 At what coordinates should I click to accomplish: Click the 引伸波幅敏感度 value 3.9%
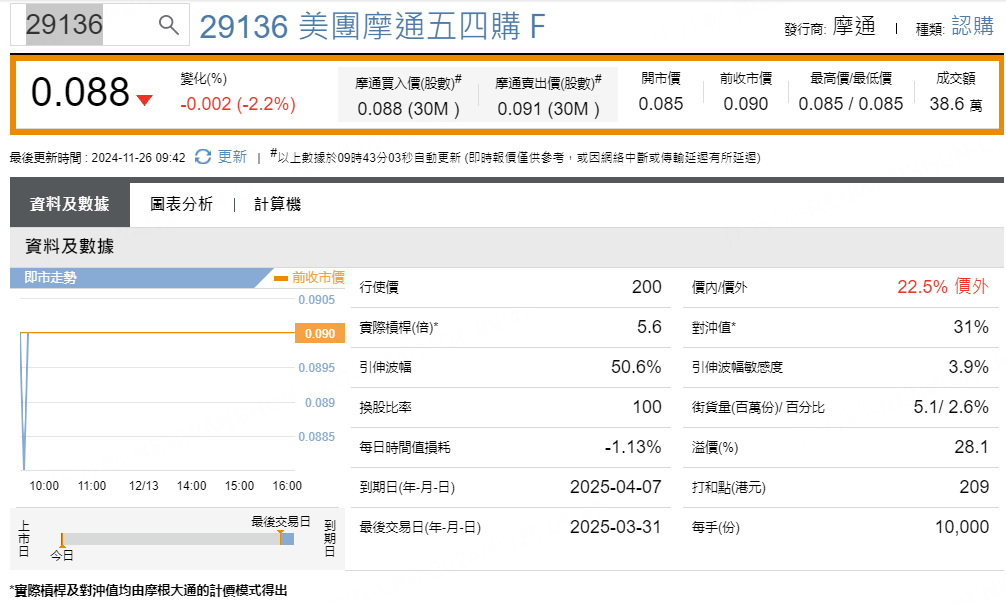[968, 367]
